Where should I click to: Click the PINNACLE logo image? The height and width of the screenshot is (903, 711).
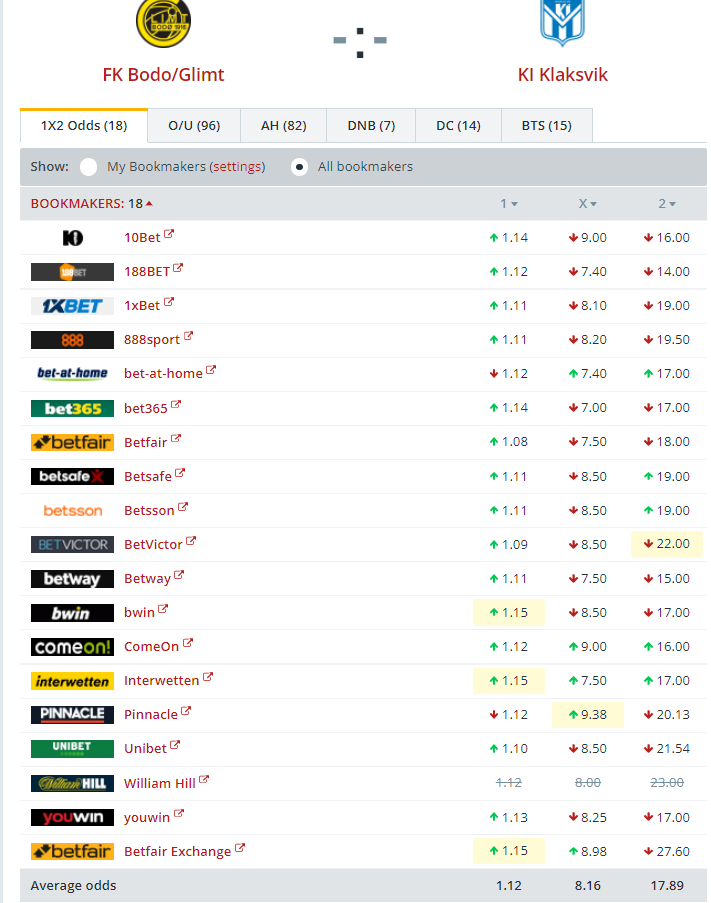pyautogui.click(x=73, y=715)
